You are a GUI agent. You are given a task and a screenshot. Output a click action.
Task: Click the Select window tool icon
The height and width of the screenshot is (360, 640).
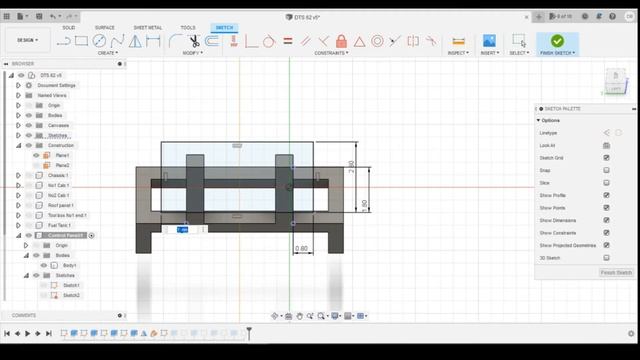click(x=519, y=40)
